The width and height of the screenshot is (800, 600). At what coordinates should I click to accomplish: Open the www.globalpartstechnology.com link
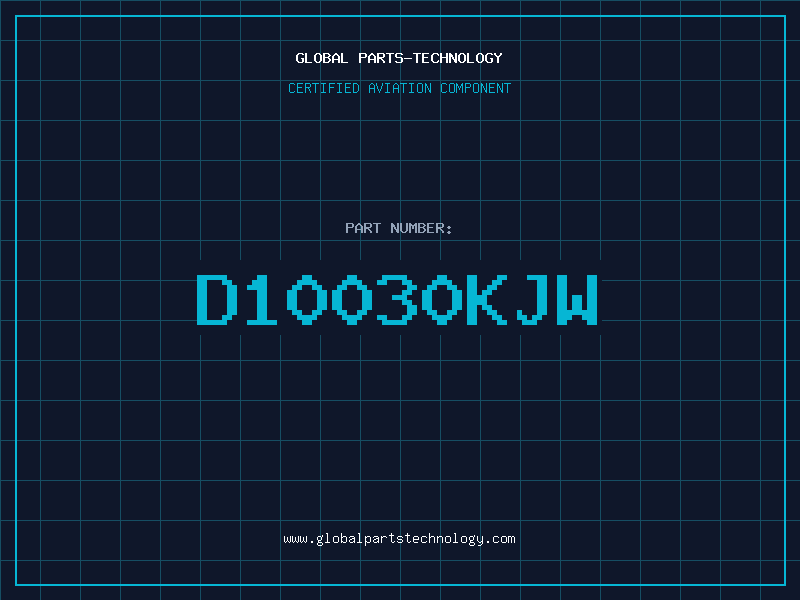pos(399,539)
